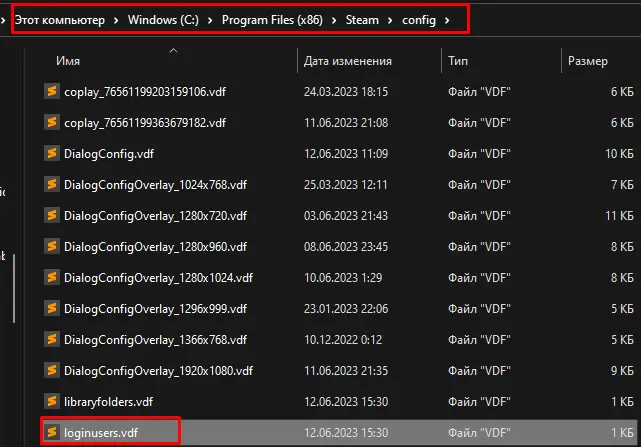Select file name coplay_76561199363679182.vdf
This screenshot has height=447, width=641.
(145, 123)
